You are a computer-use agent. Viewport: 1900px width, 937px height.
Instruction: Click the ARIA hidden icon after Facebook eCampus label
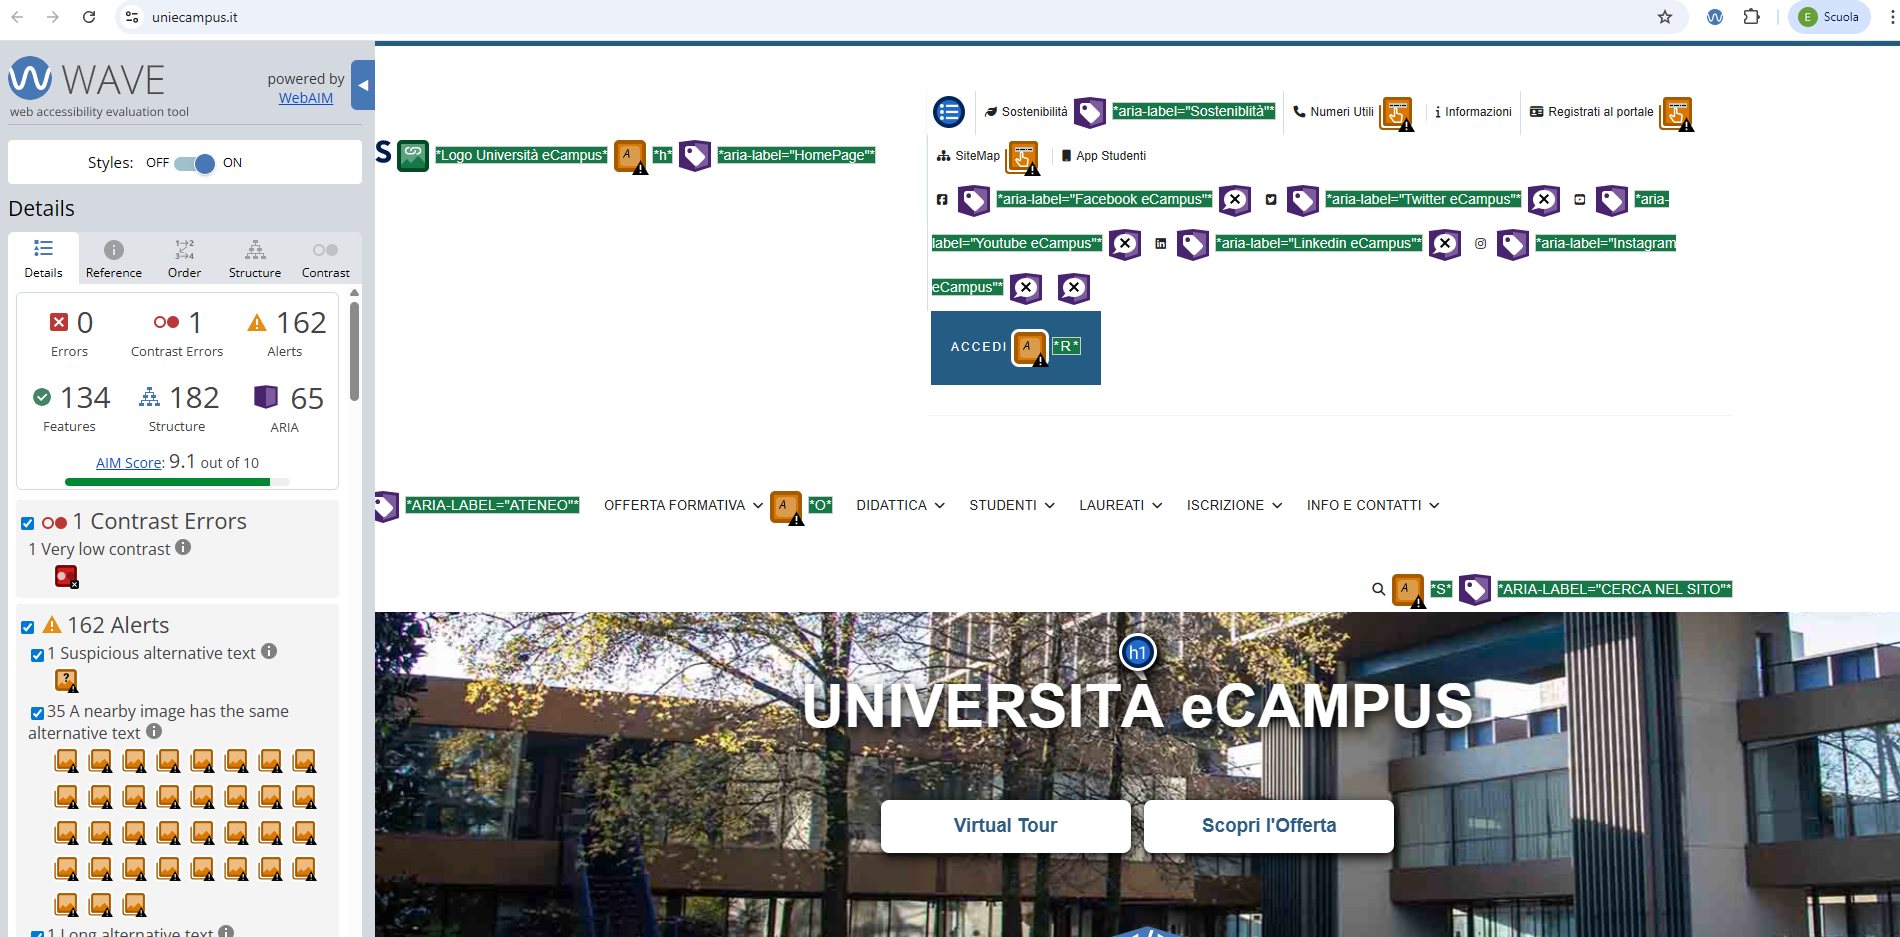coord(1235,200)
